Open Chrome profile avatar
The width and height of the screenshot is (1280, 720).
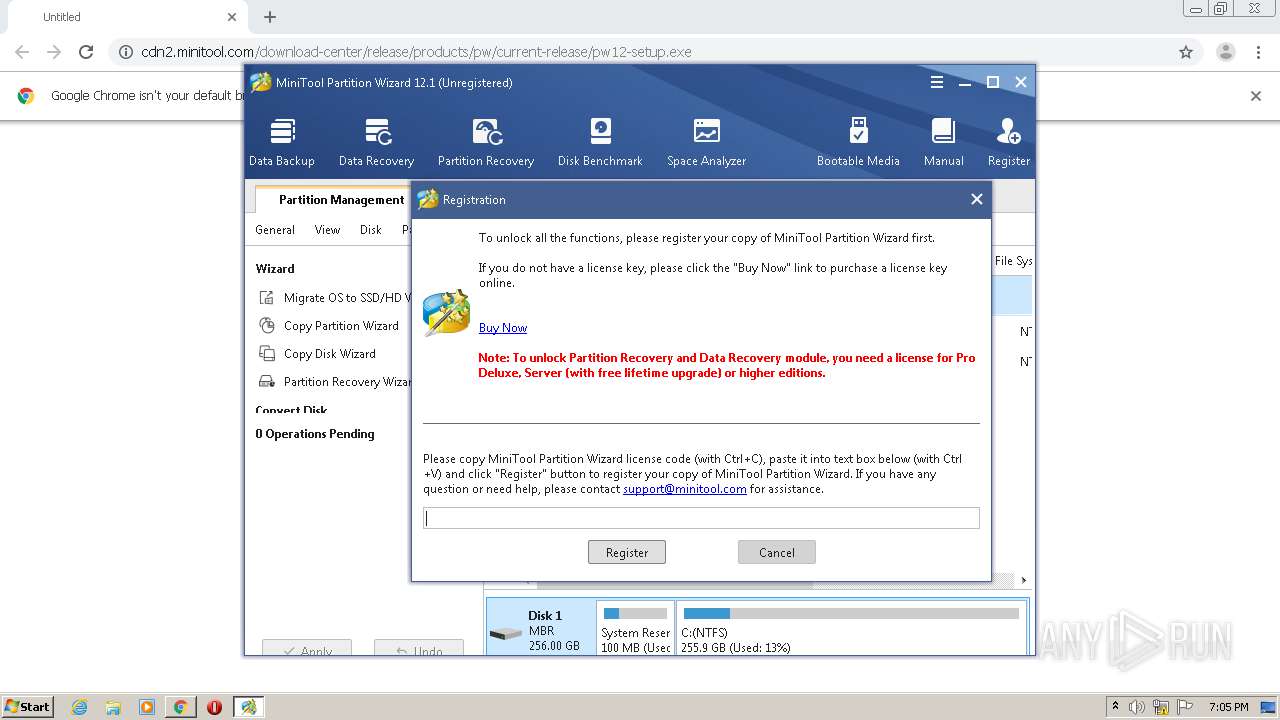(1226, 52)
